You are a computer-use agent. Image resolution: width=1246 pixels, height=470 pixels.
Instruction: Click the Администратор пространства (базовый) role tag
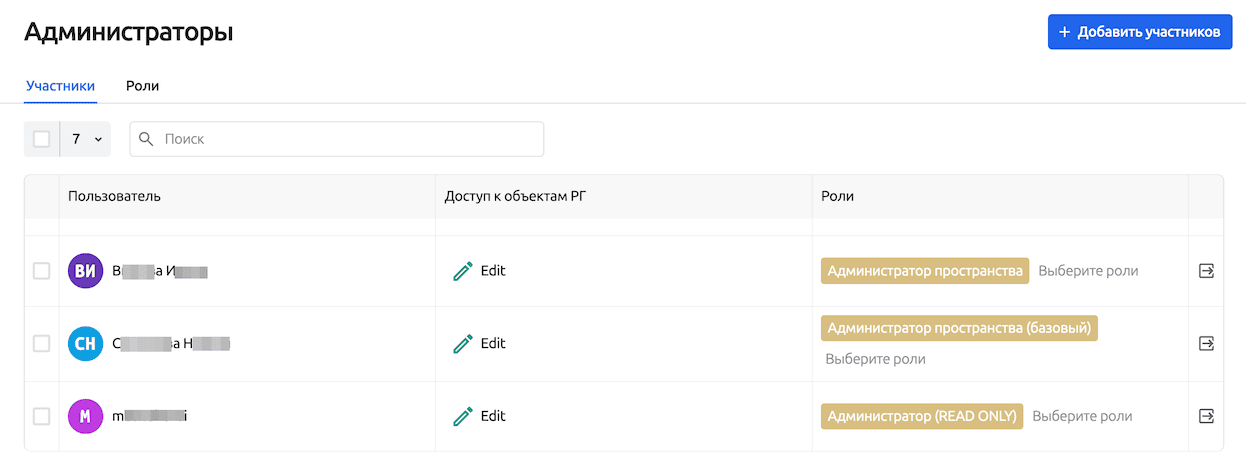point(959,328)
